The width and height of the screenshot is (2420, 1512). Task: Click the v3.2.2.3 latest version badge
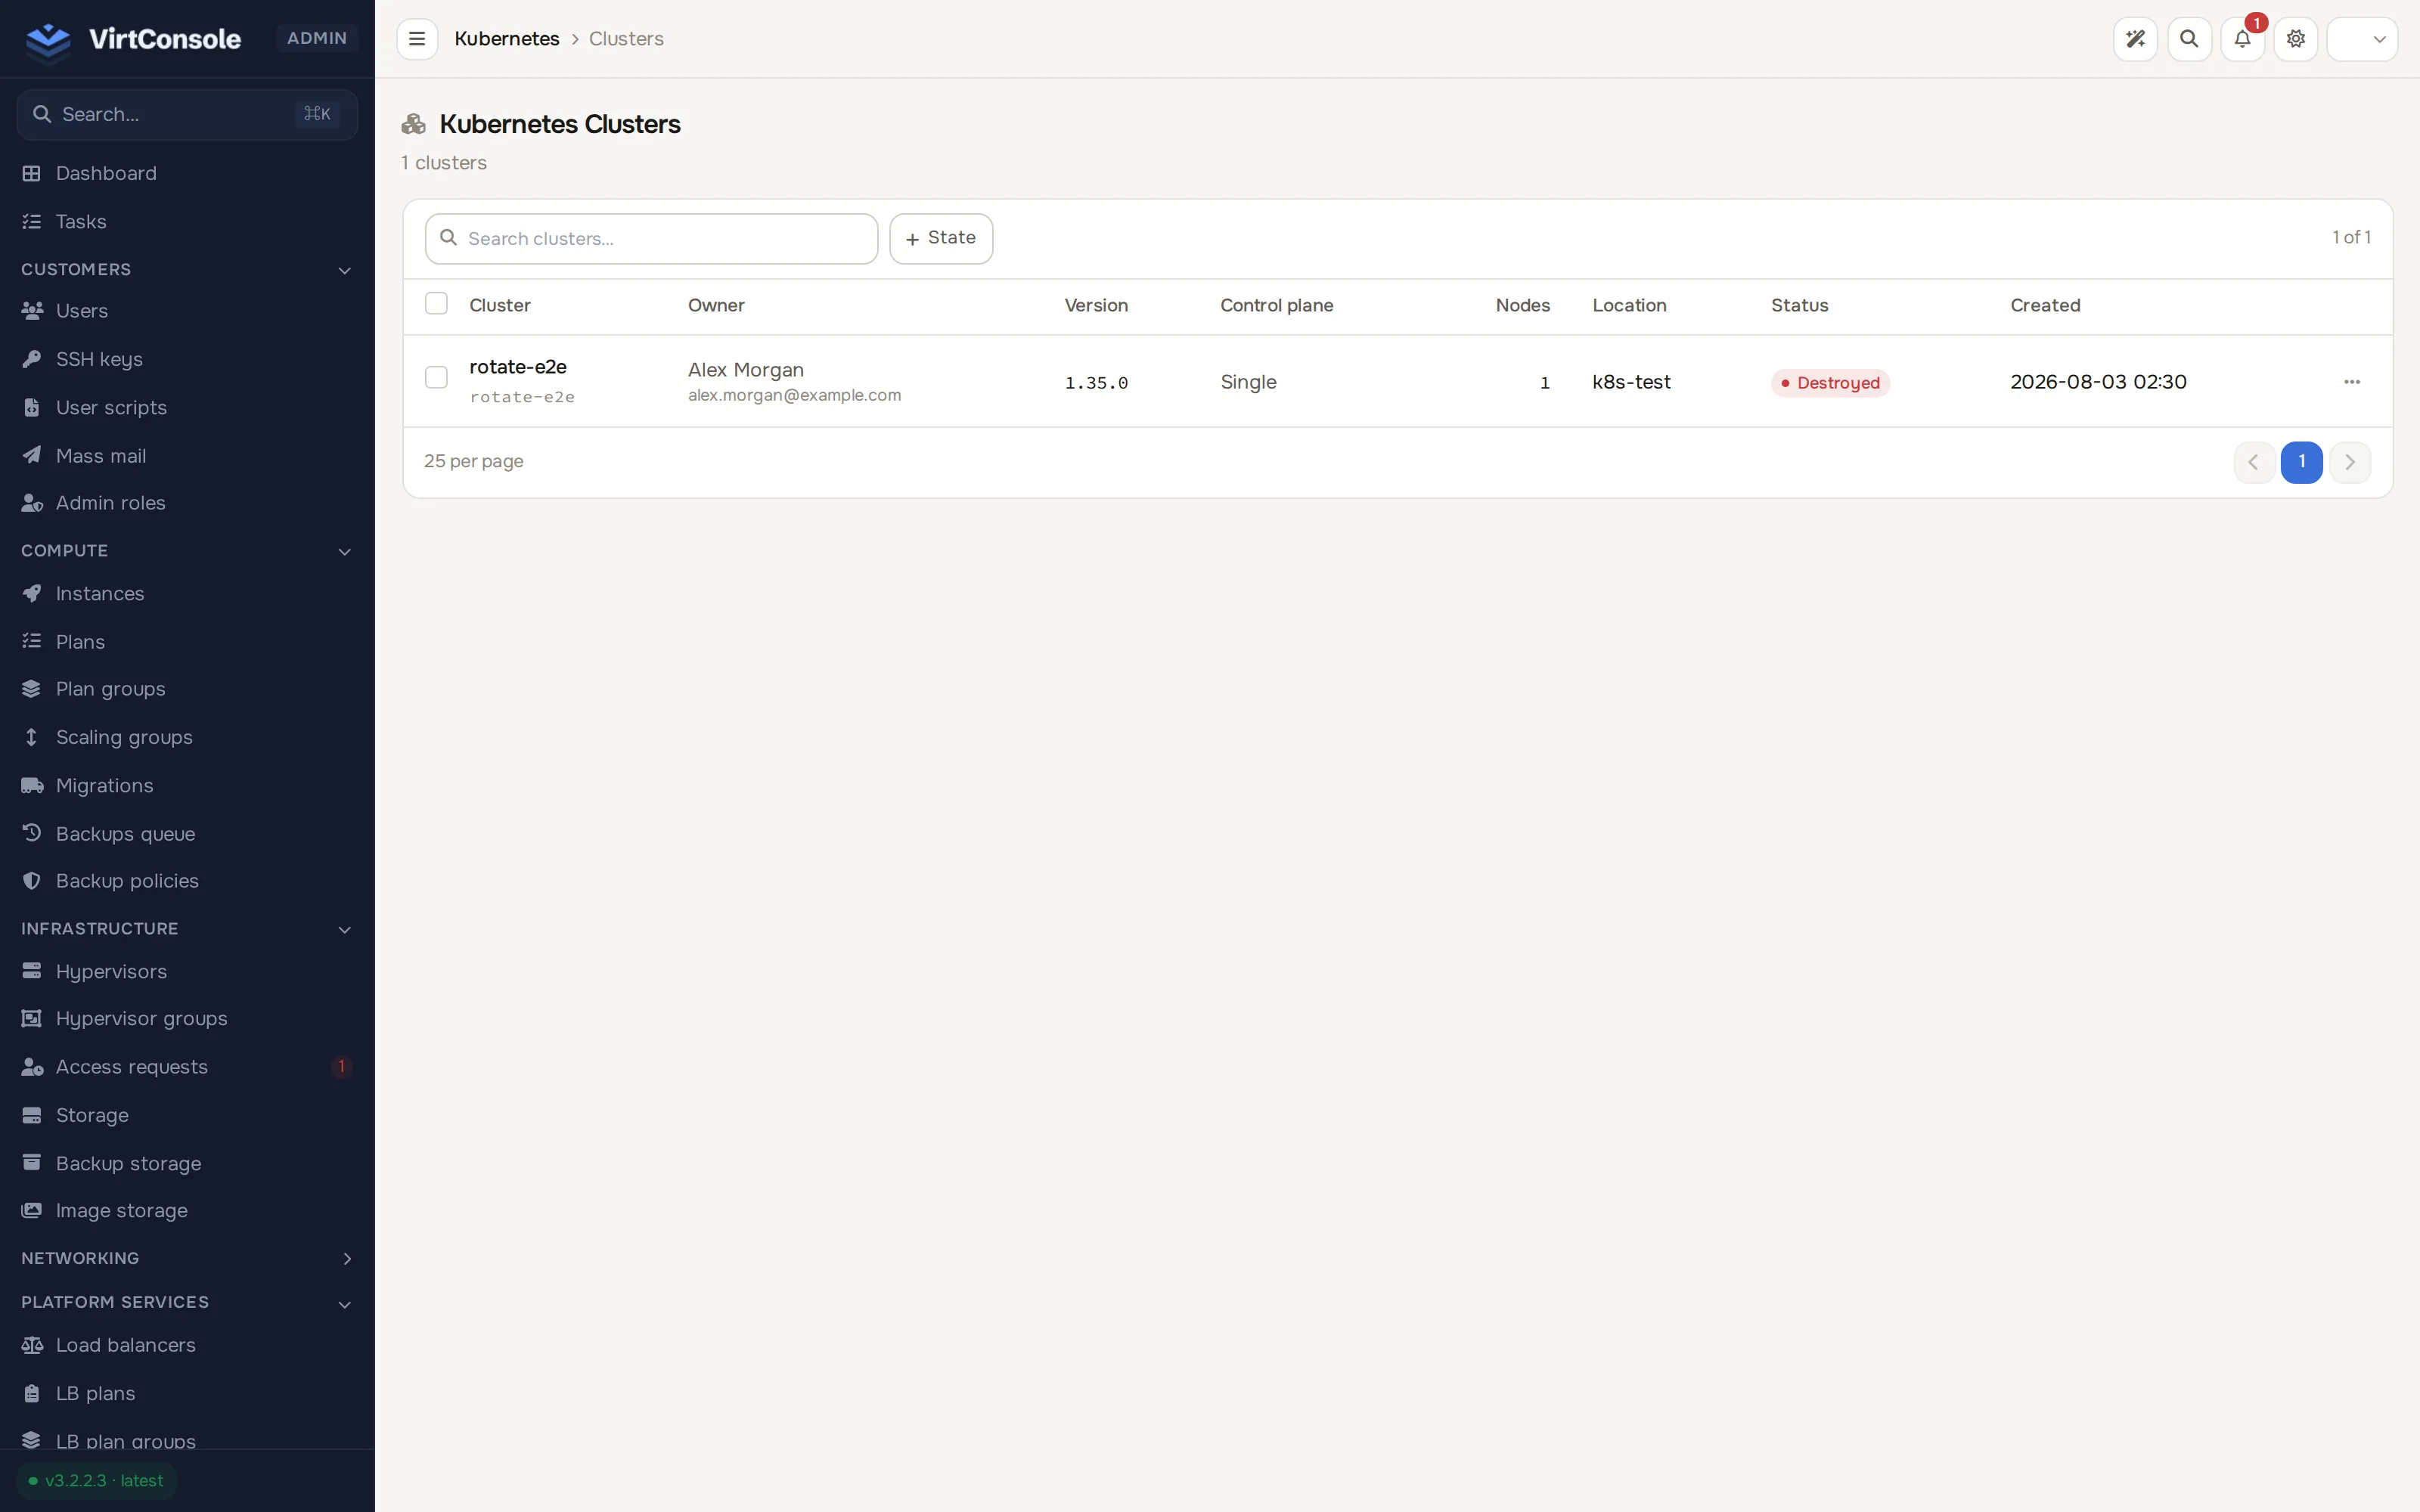tap(97, 1481)
